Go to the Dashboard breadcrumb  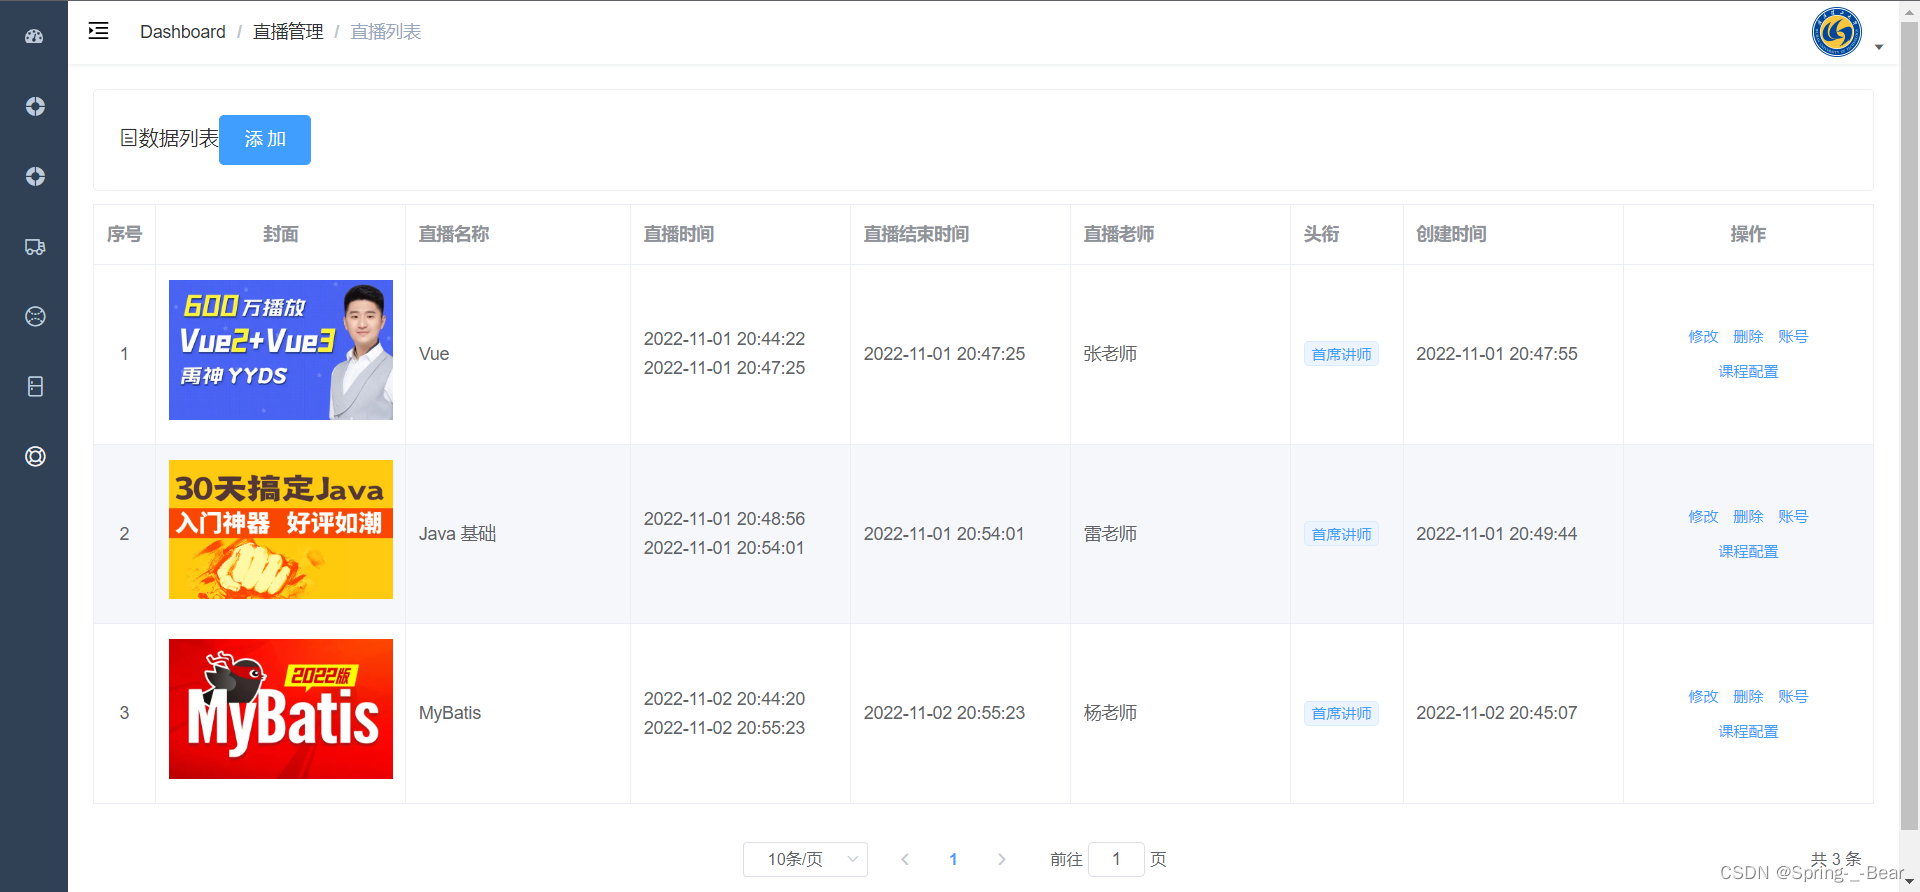(x=183, y=32)
